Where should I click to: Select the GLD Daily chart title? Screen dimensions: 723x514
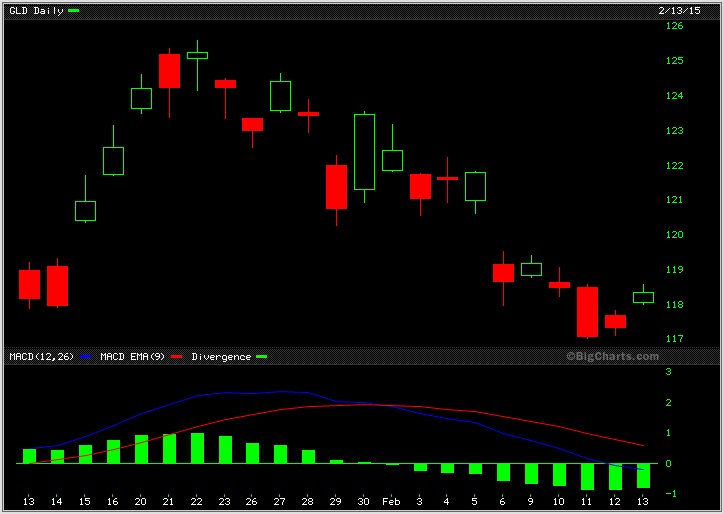35,10
